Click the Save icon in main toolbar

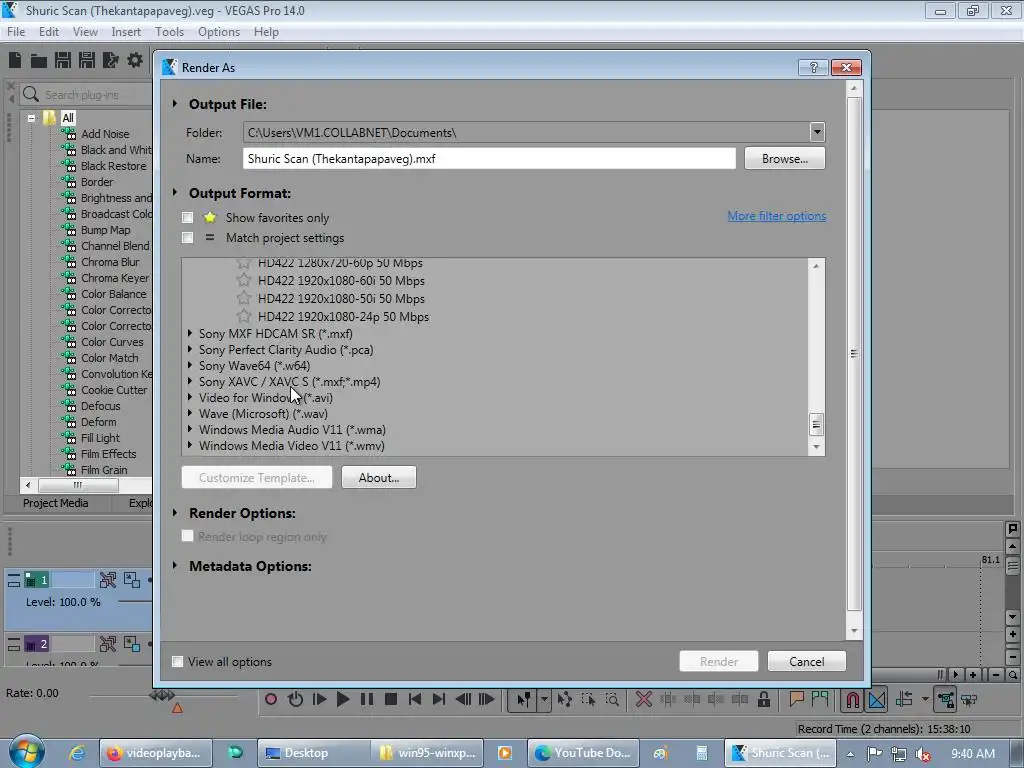pyautogui.click(x=63, y=61)
